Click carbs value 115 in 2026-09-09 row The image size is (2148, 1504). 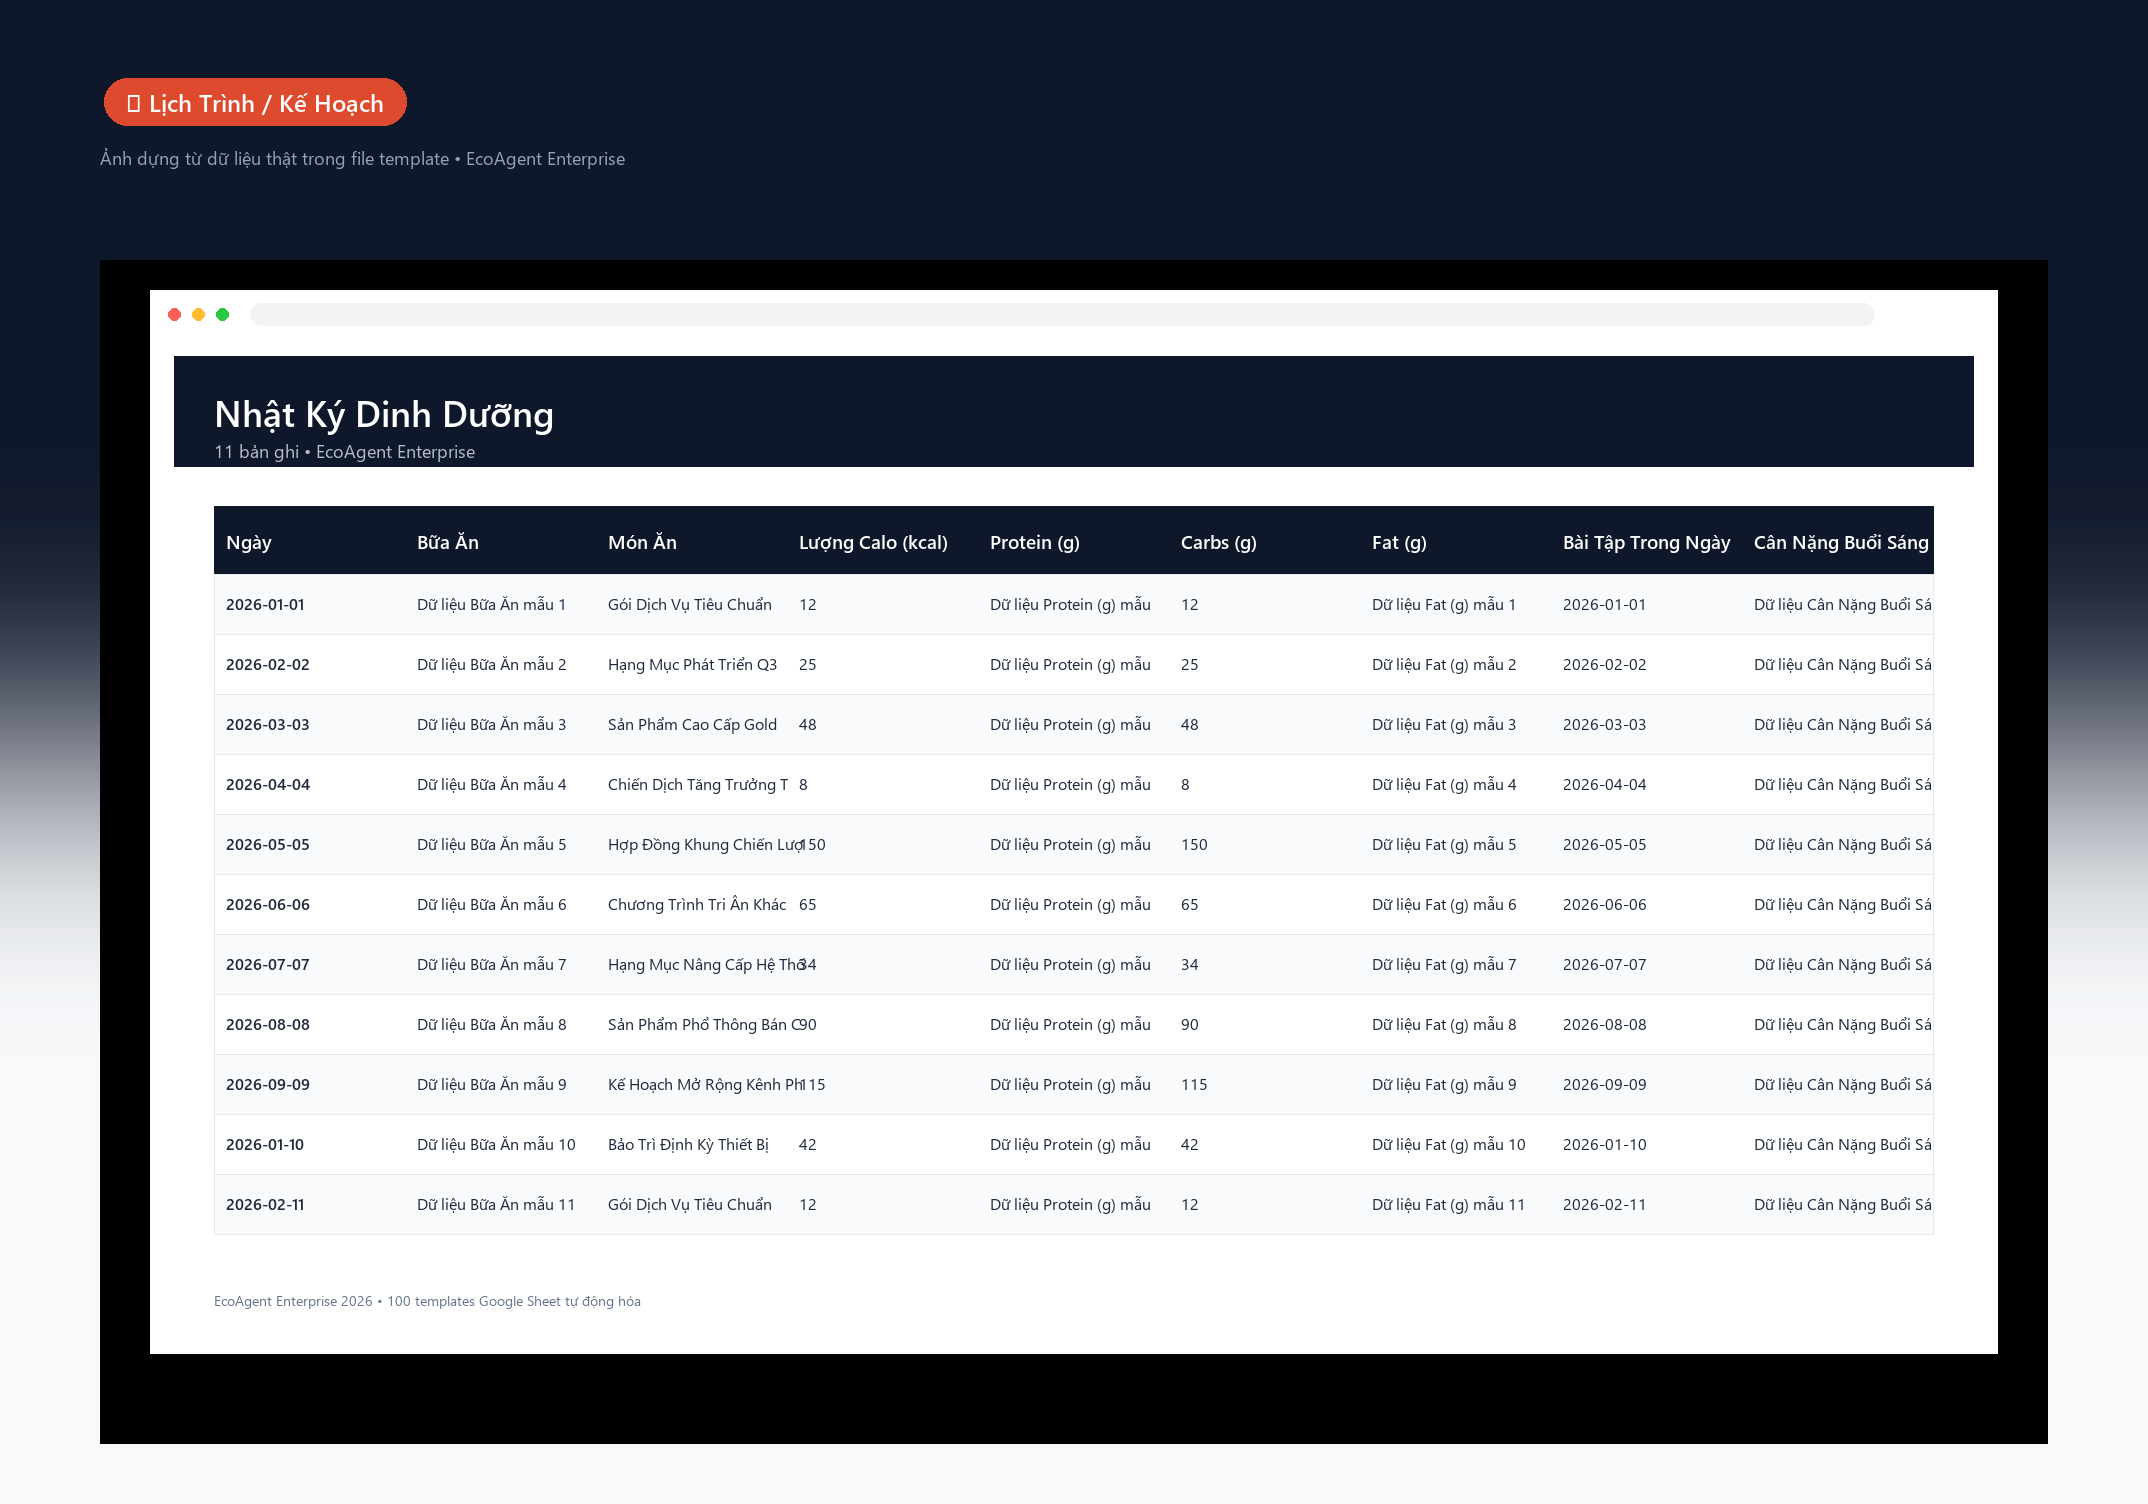(1194, 1085)
